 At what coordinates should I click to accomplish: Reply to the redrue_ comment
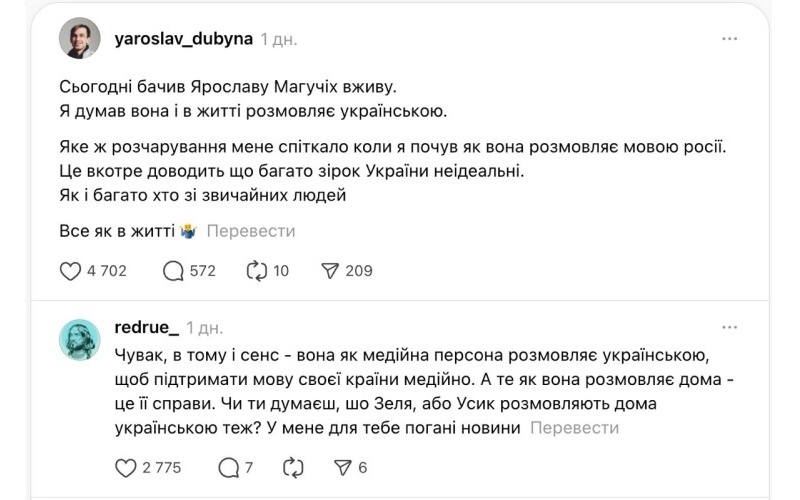[228, 467]
